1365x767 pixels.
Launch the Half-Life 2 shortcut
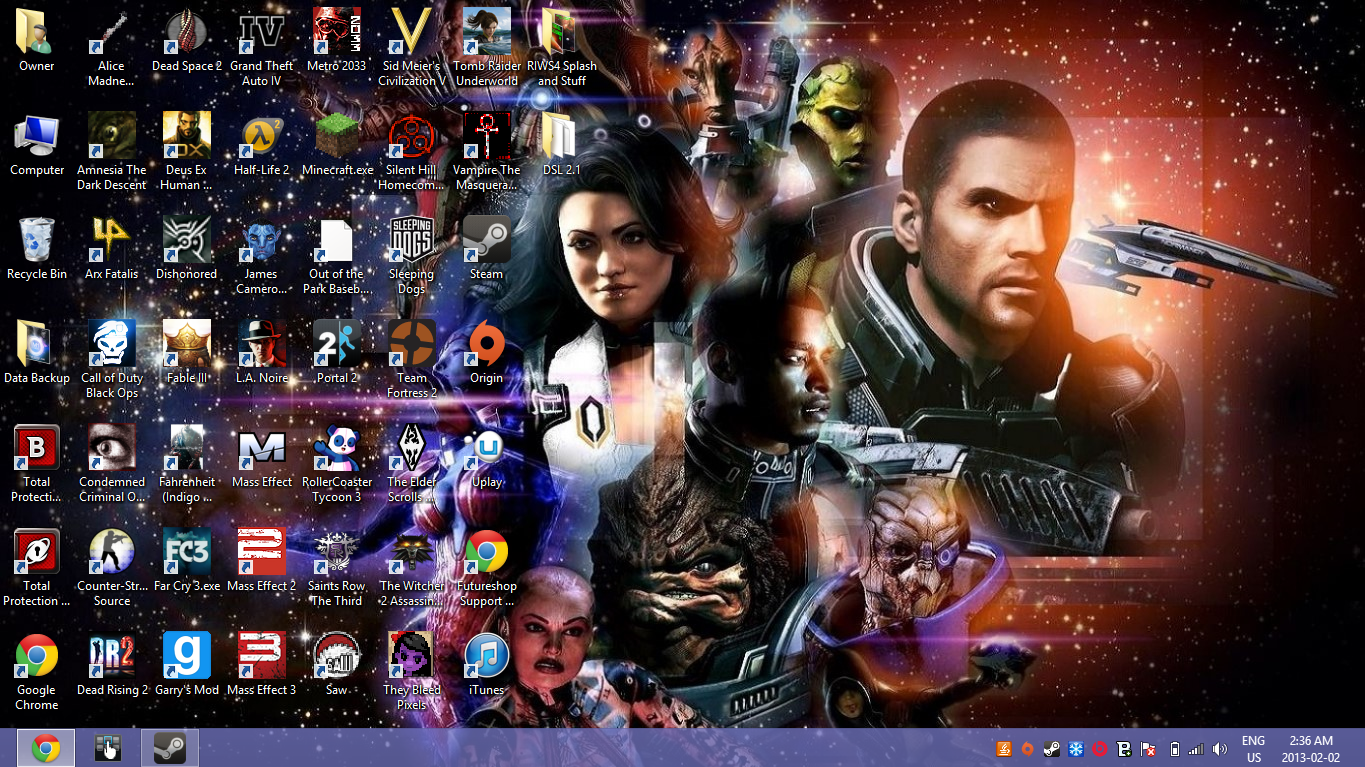(262, 146)
